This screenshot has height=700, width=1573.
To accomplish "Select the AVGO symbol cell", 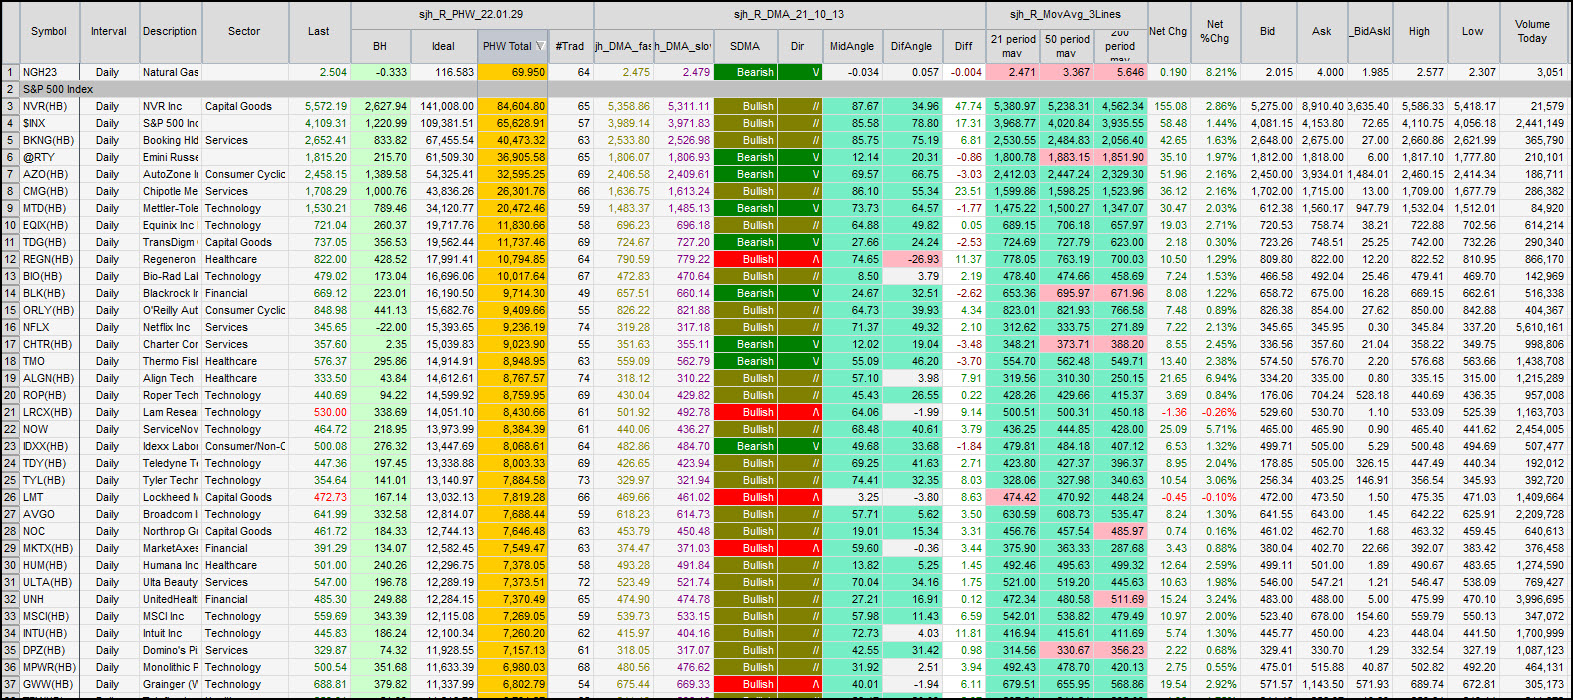I will [x=49, y=514].
